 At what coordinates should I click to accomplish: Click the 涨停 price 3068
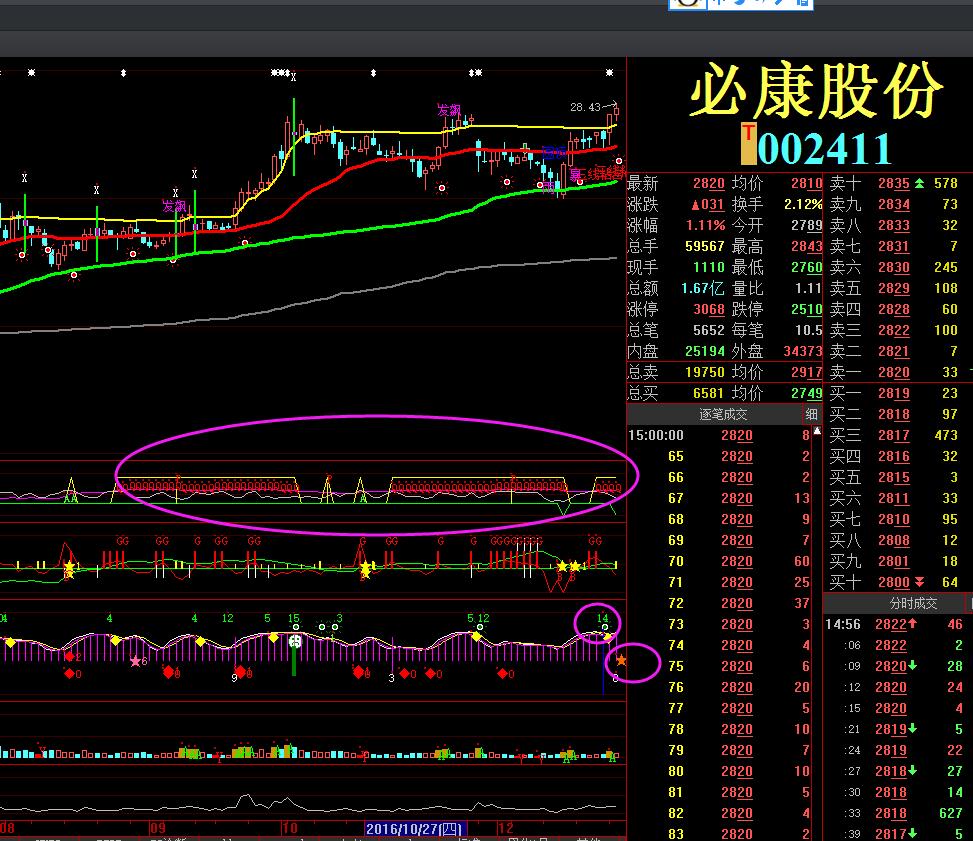[709, 309]
